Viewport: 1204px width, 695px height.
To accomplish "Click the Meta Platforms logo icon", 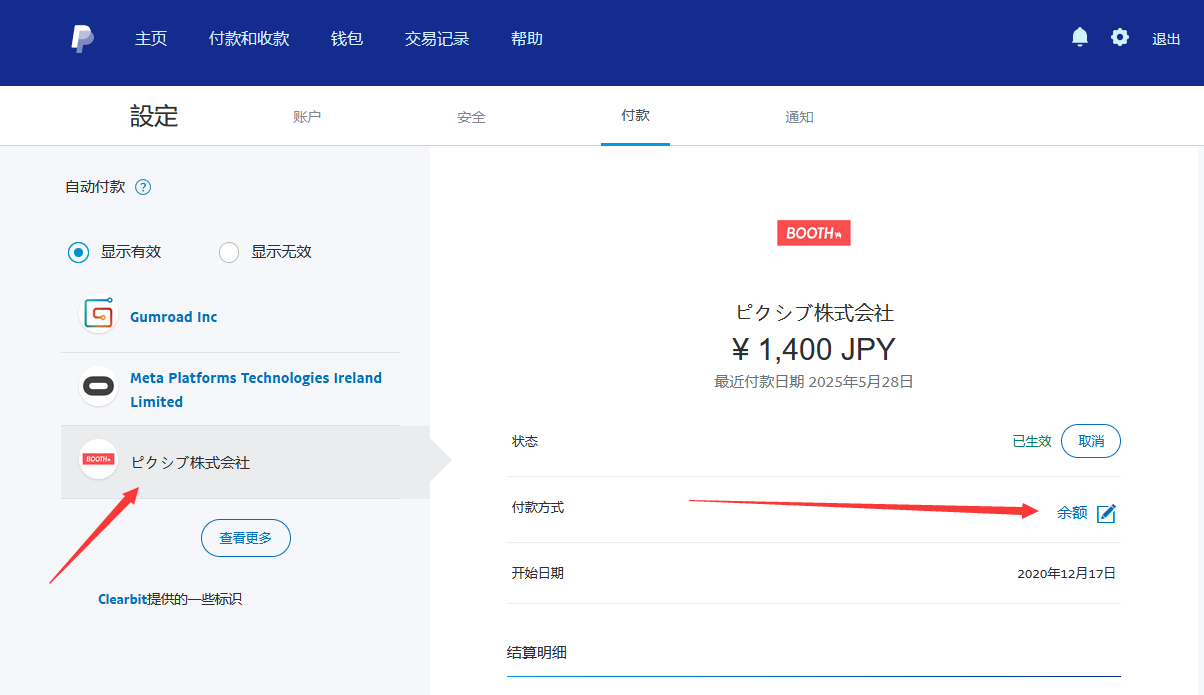I will coord(99,387).
